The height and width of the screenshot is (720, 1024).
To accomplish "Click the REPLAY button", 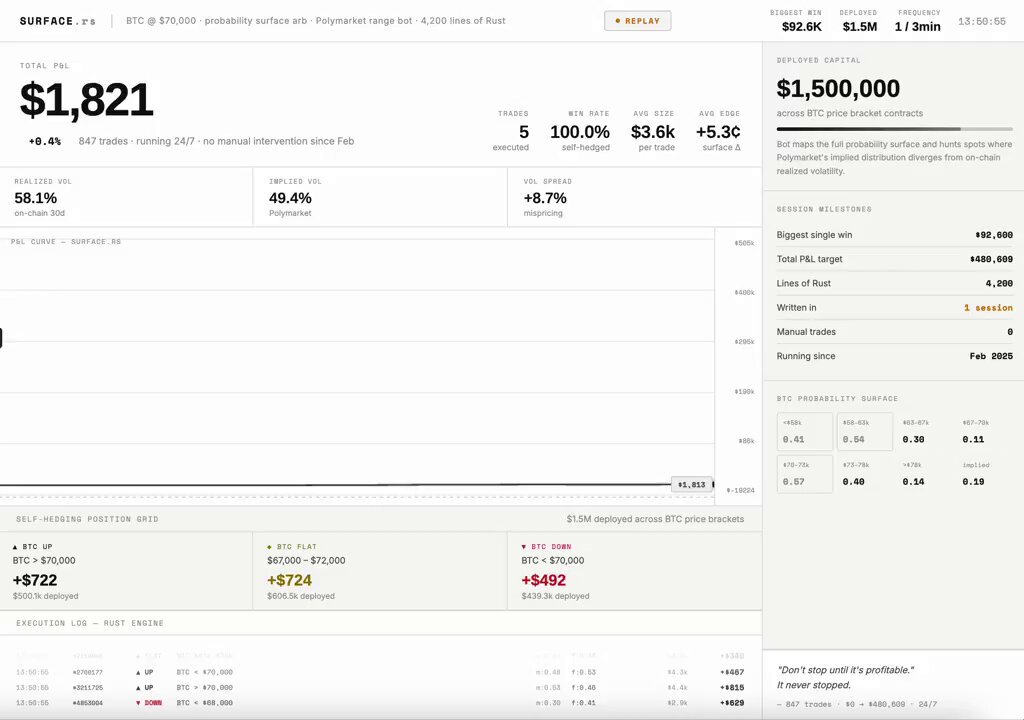I will (637, 21).
